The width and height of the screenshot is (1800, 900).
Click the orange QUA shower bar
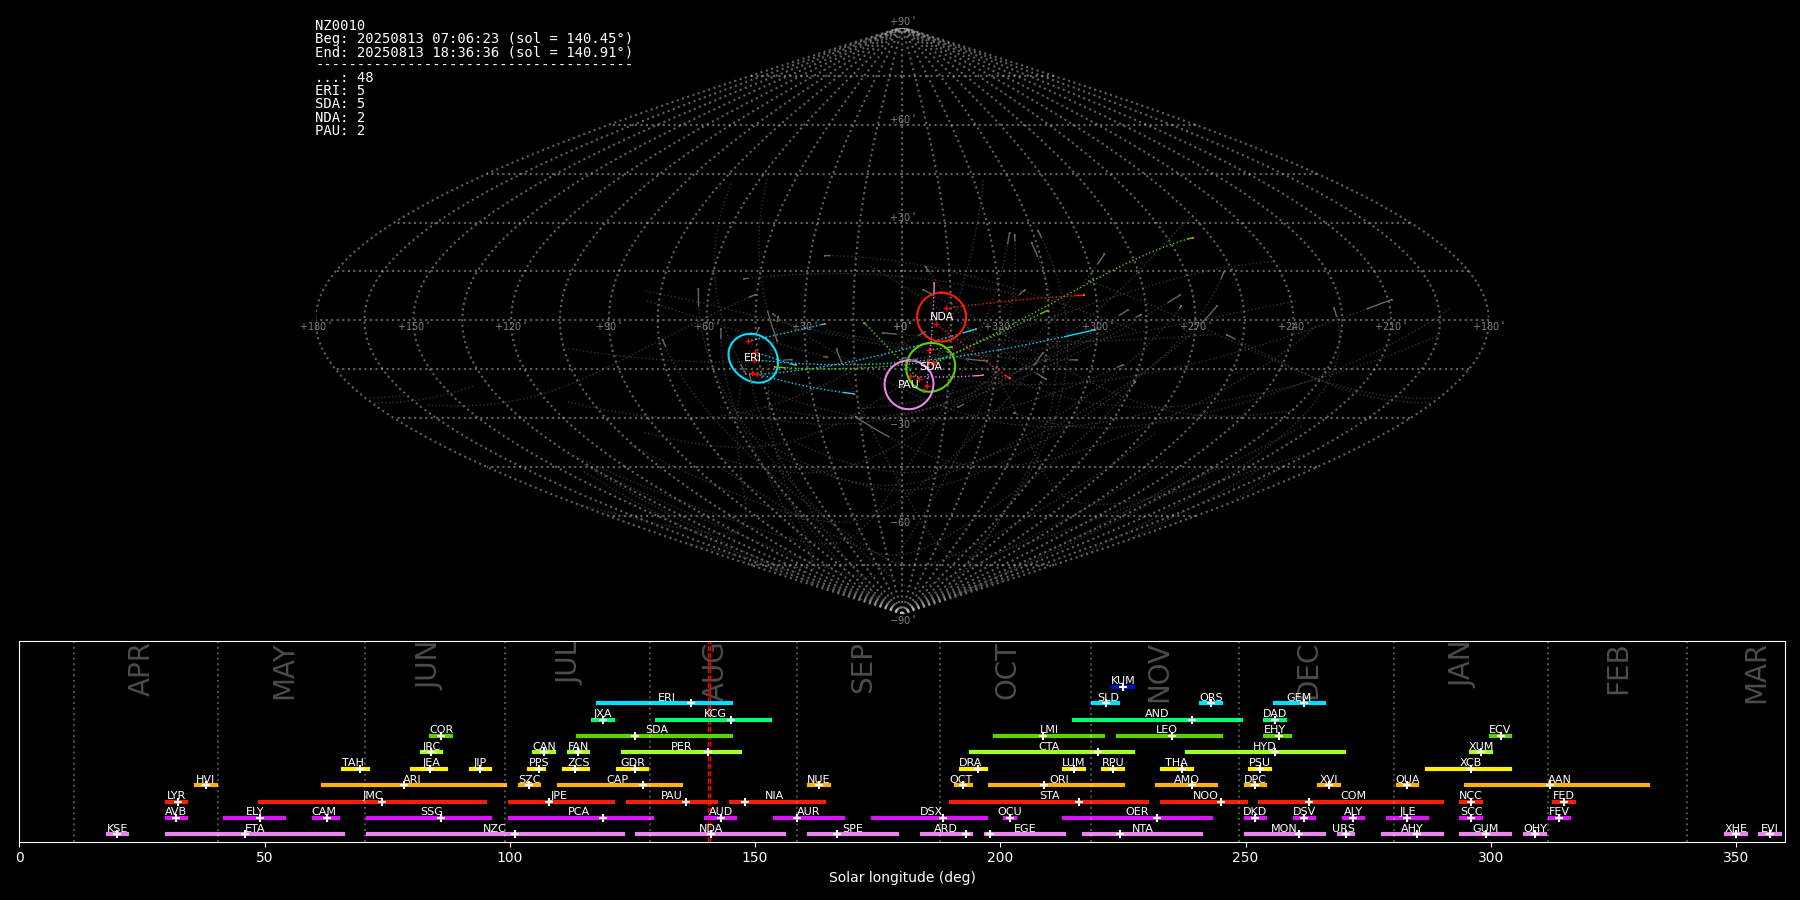(1407, 785)
